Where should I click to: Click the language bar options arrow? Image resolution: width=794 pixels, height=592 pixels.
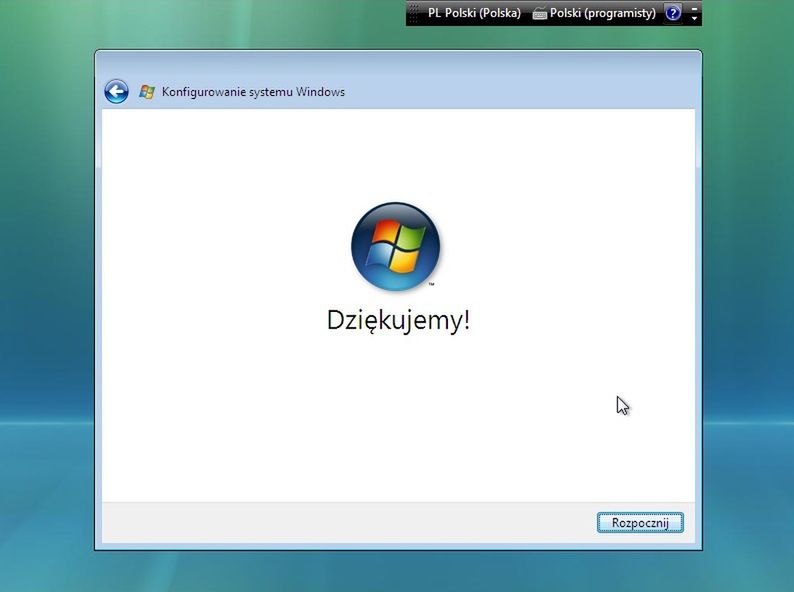[694, 18]
